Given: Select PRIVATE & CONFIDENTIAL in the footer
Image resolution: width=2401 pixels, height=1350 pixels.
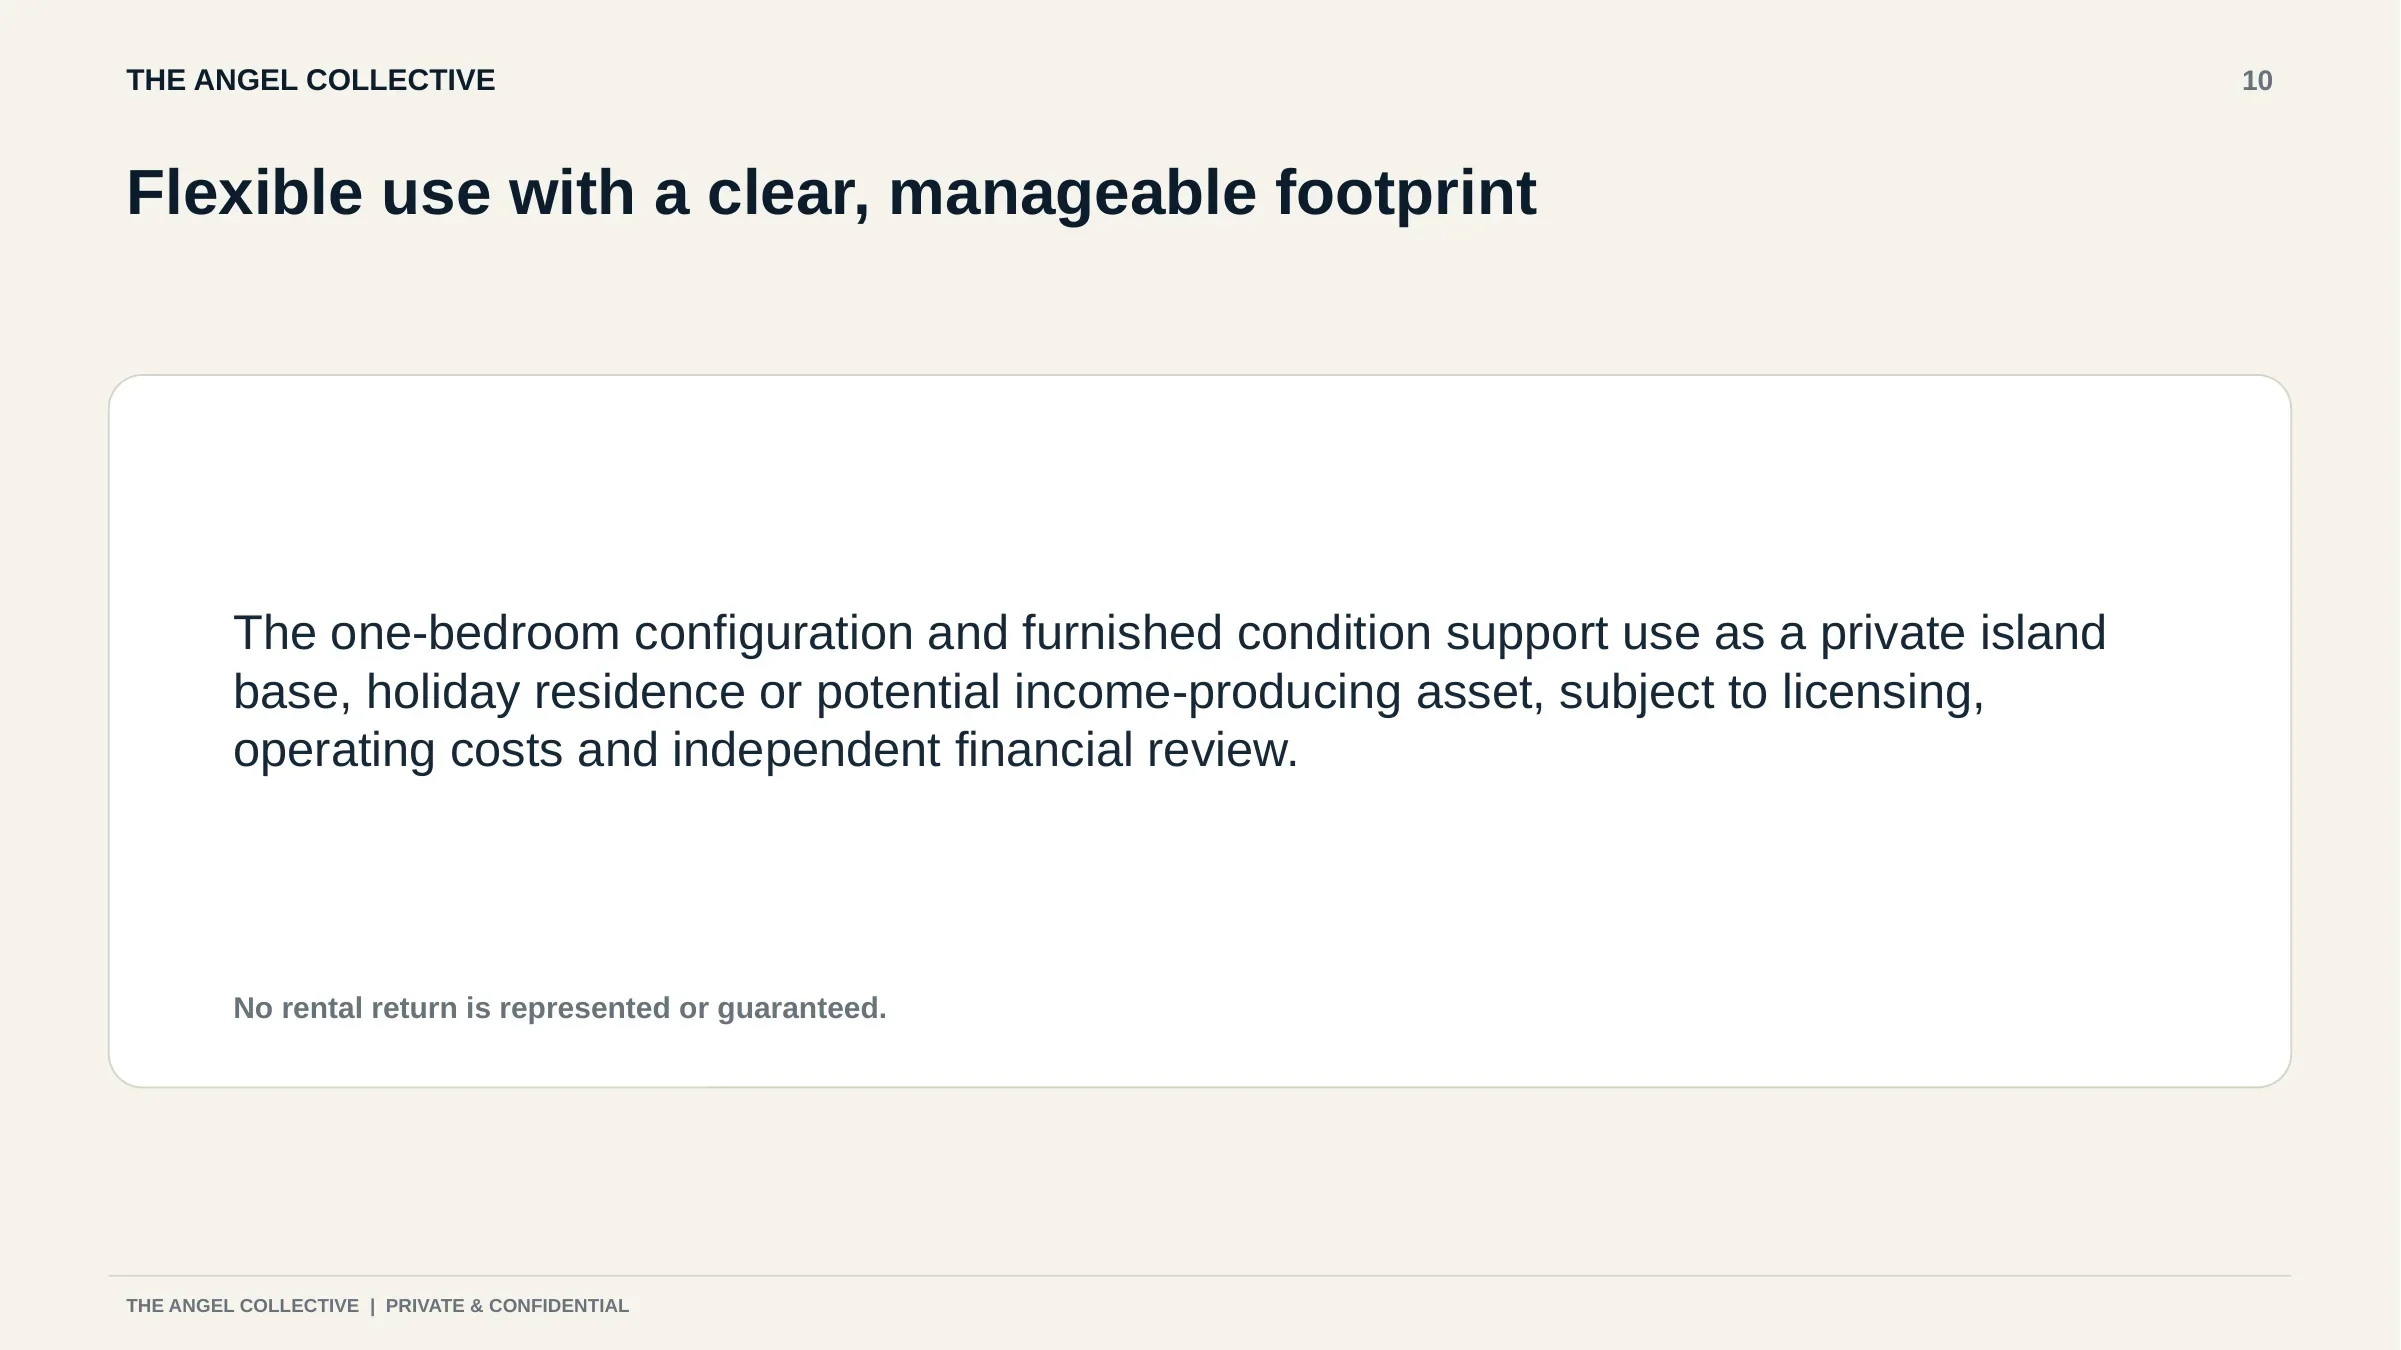Looking at the screenshot, I should tap(507, 1306).
